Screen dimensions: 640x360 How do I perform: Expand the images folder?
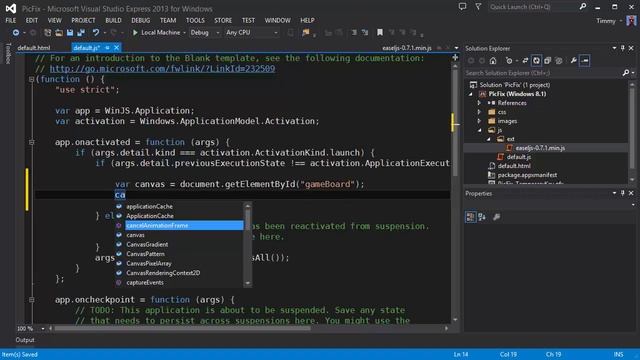(x=480, y=121)
